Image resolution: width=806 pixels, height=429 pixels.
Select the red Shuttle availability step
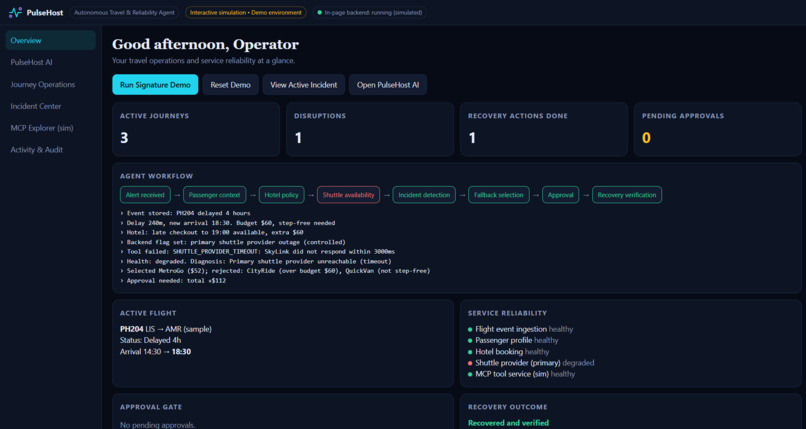(349, 195)
